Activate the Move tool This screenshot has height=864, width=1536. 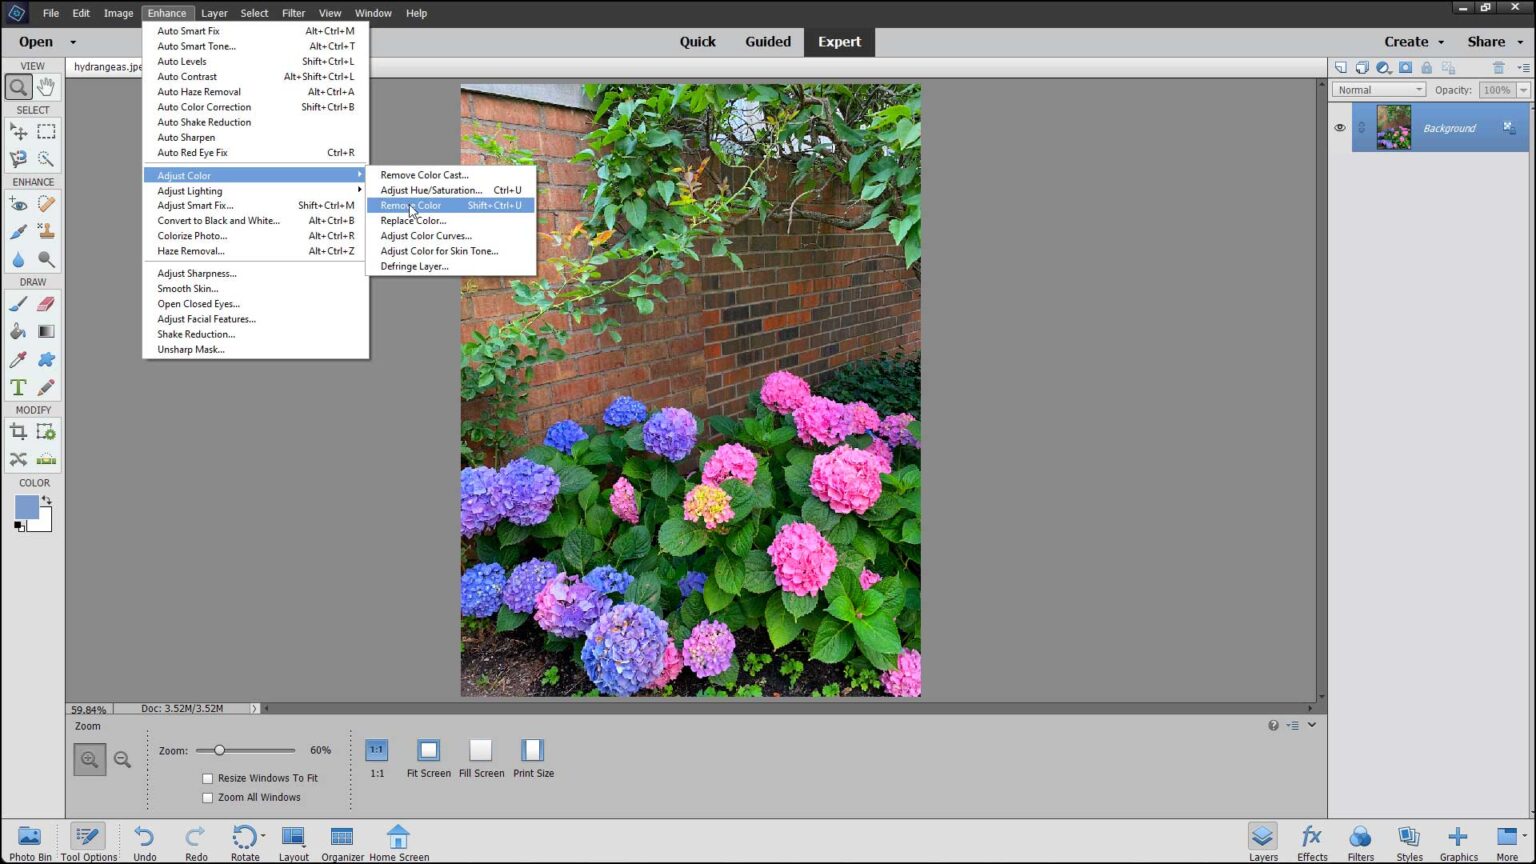17,131
